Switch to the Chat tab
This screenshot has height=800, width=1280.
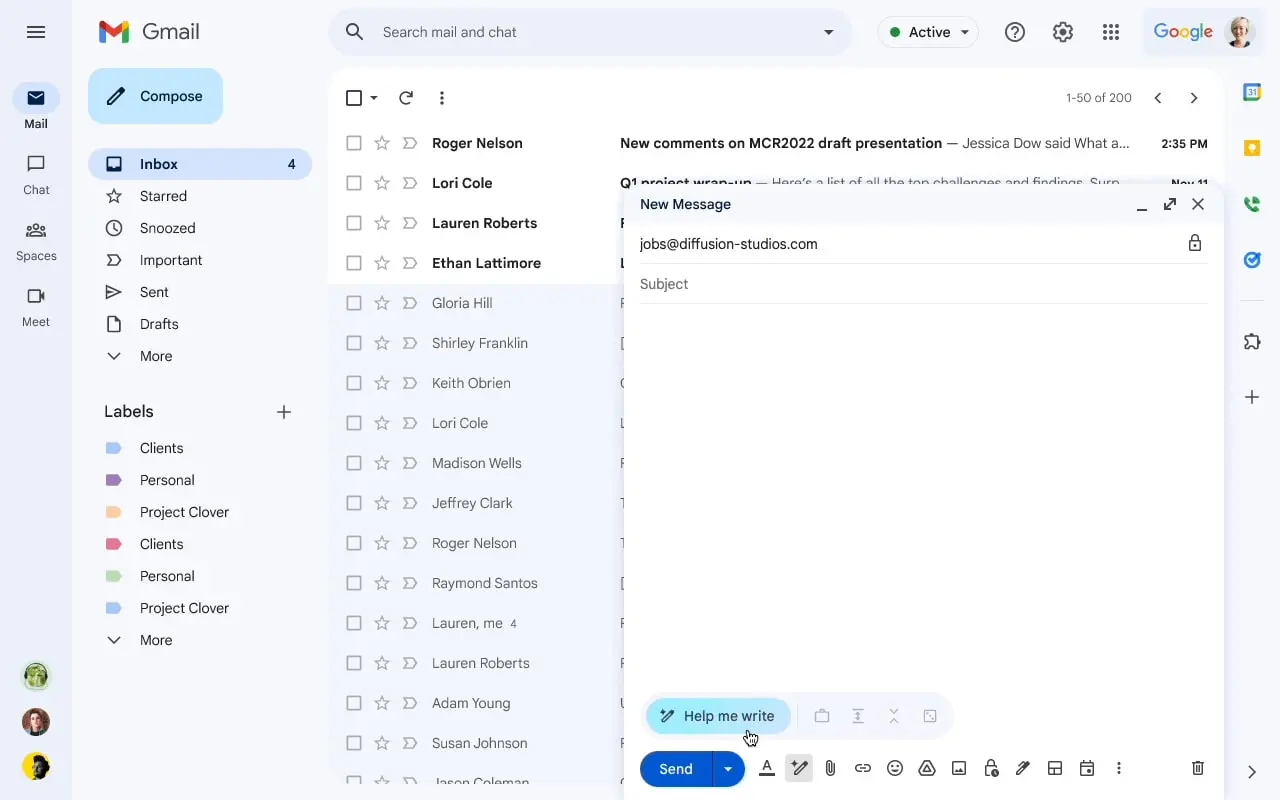(36, 174)
